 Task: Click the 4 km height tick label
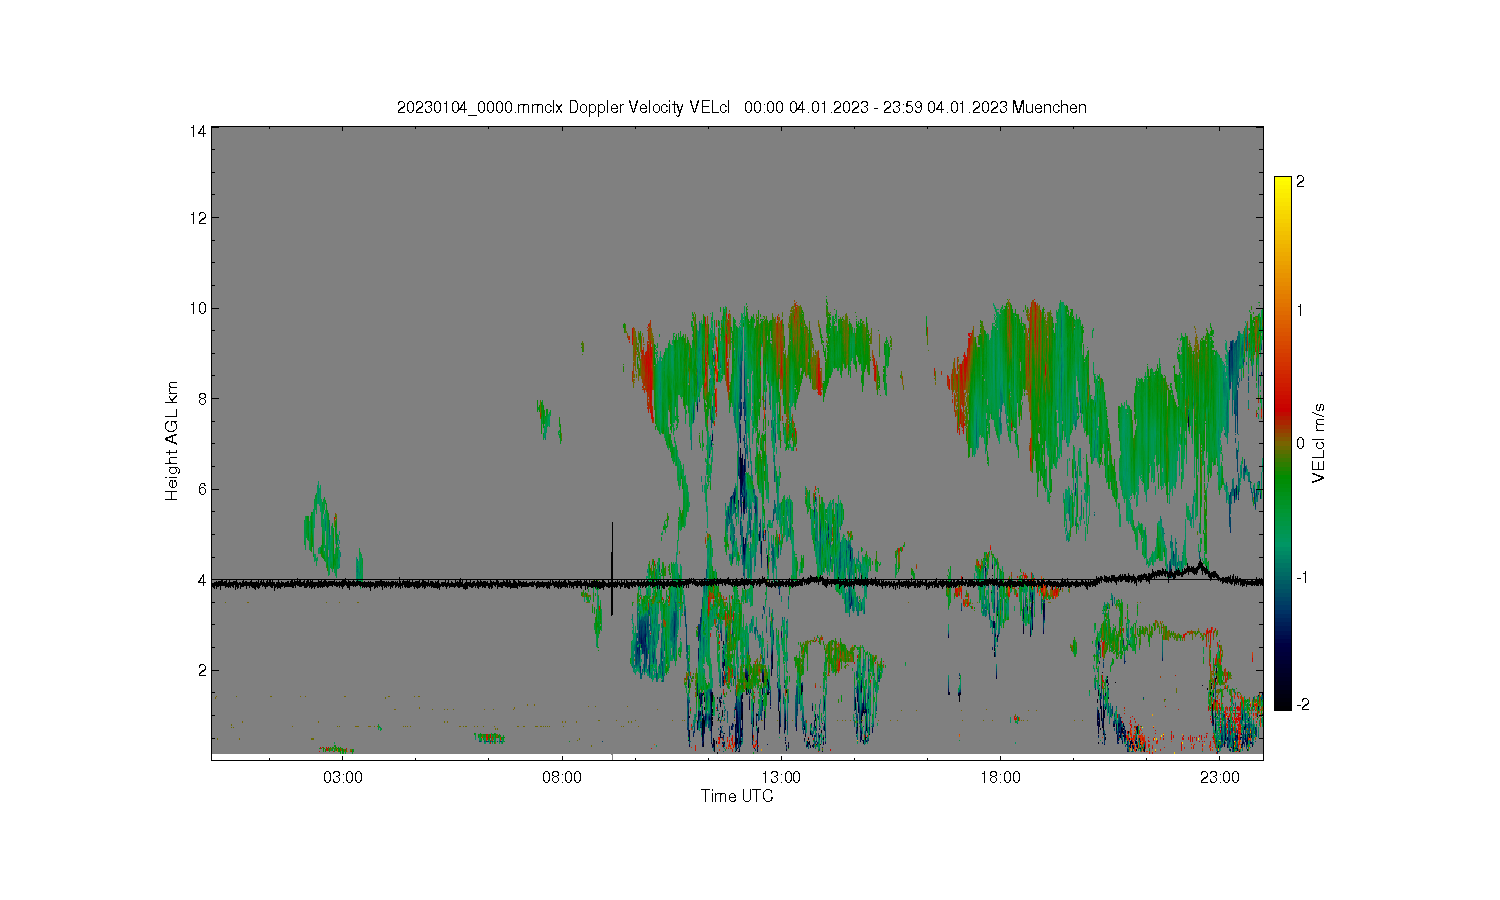pyautogui.click(x=203, y=580)
